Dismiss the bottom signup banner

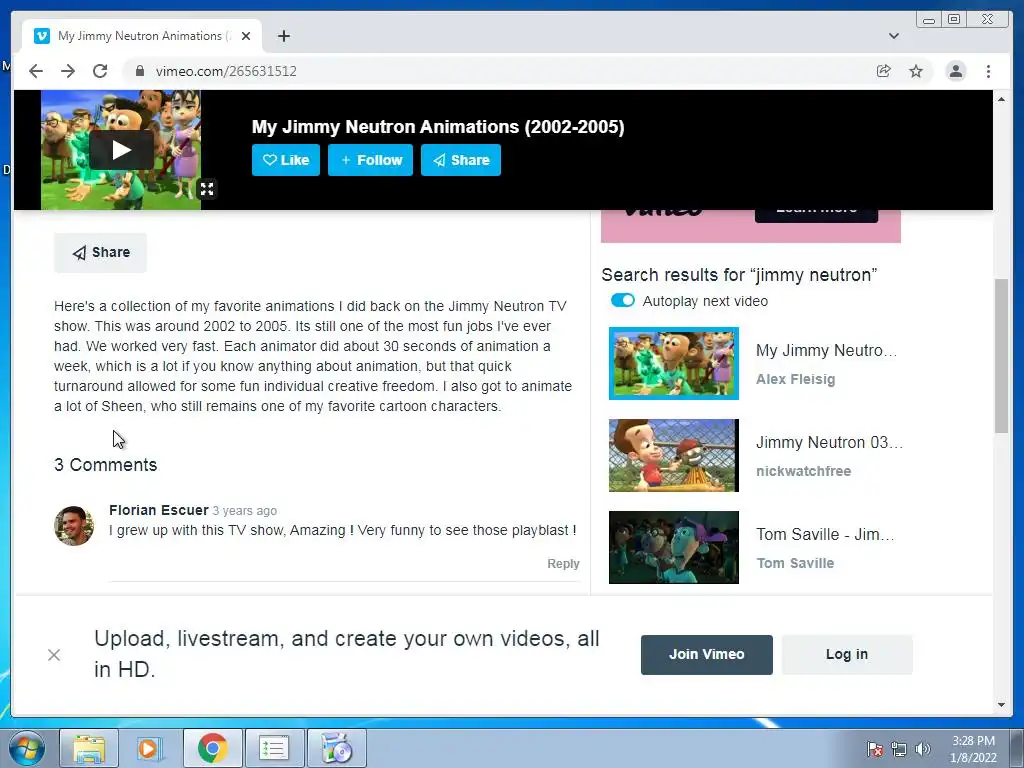(54, 654)
